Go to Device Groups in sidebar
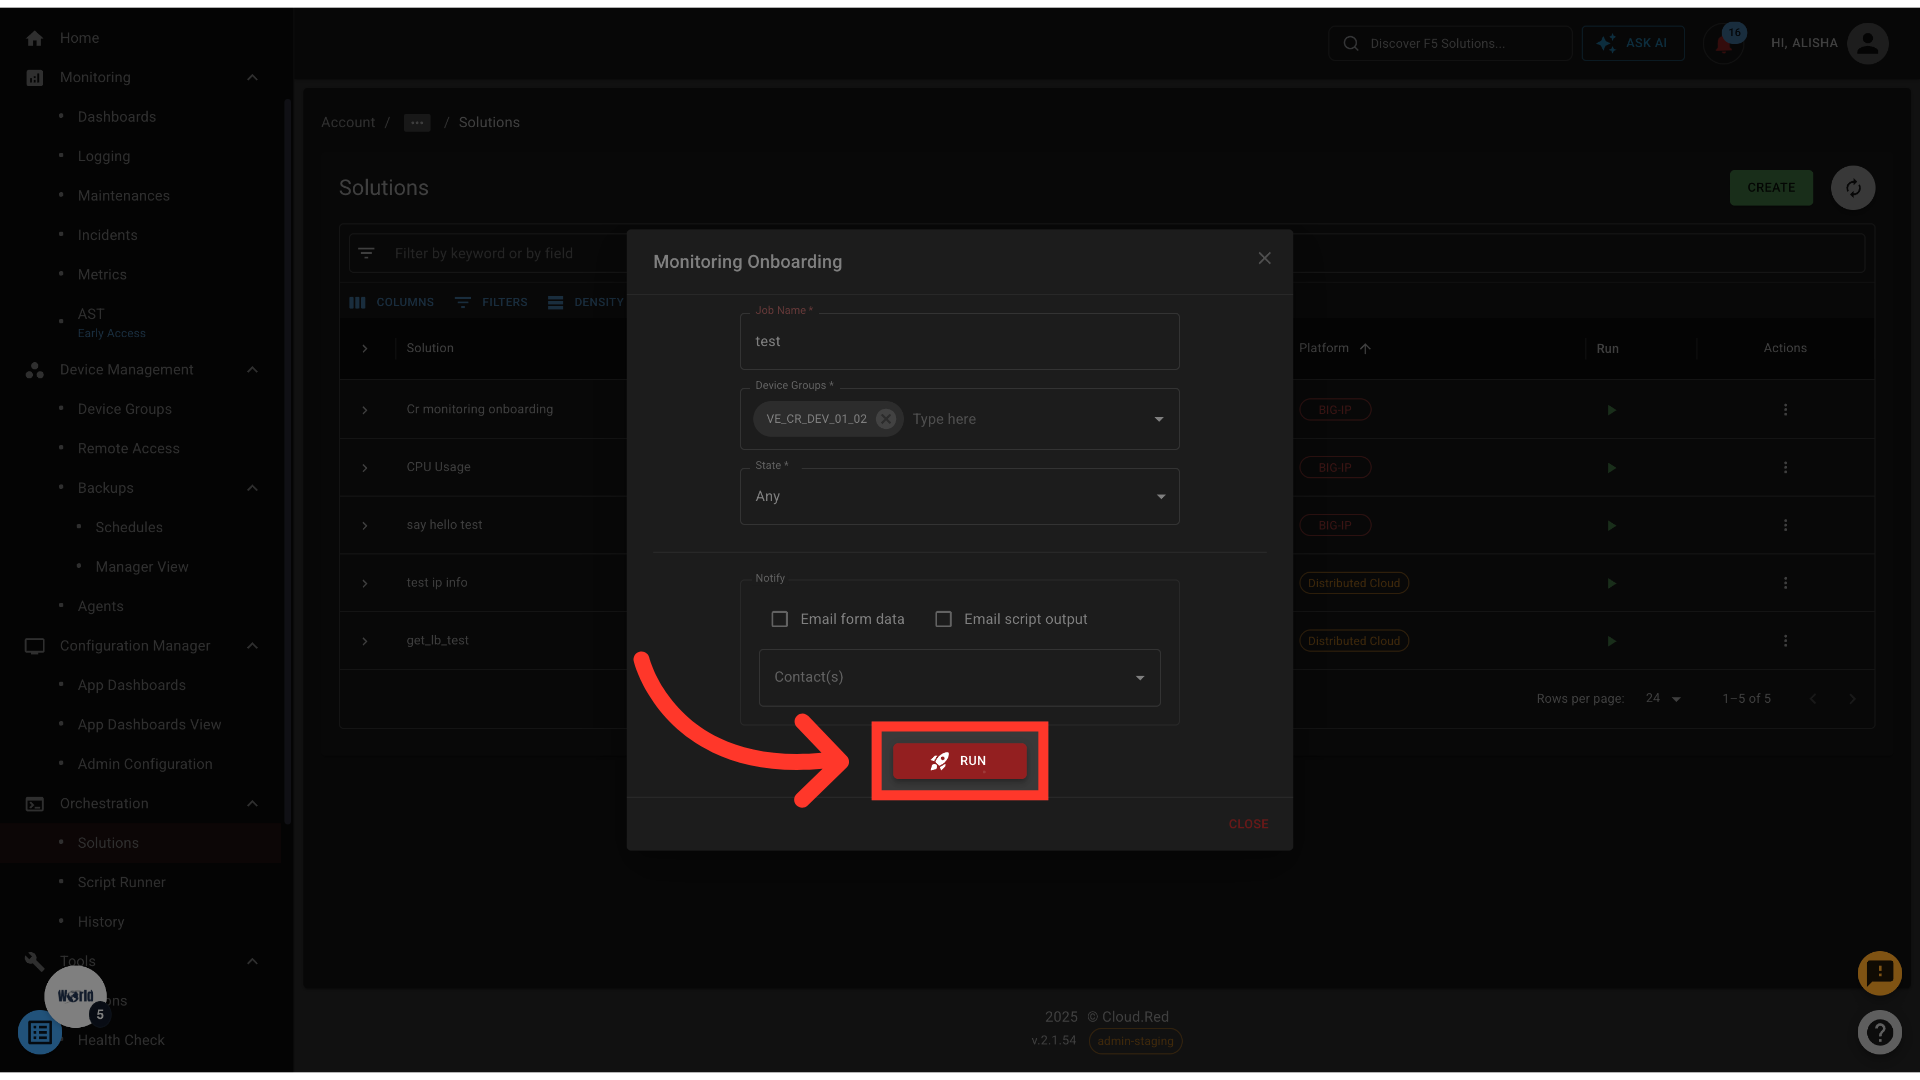This screenshot has width=1920, height=1080. pyautogui.click(x=125, y=409)
